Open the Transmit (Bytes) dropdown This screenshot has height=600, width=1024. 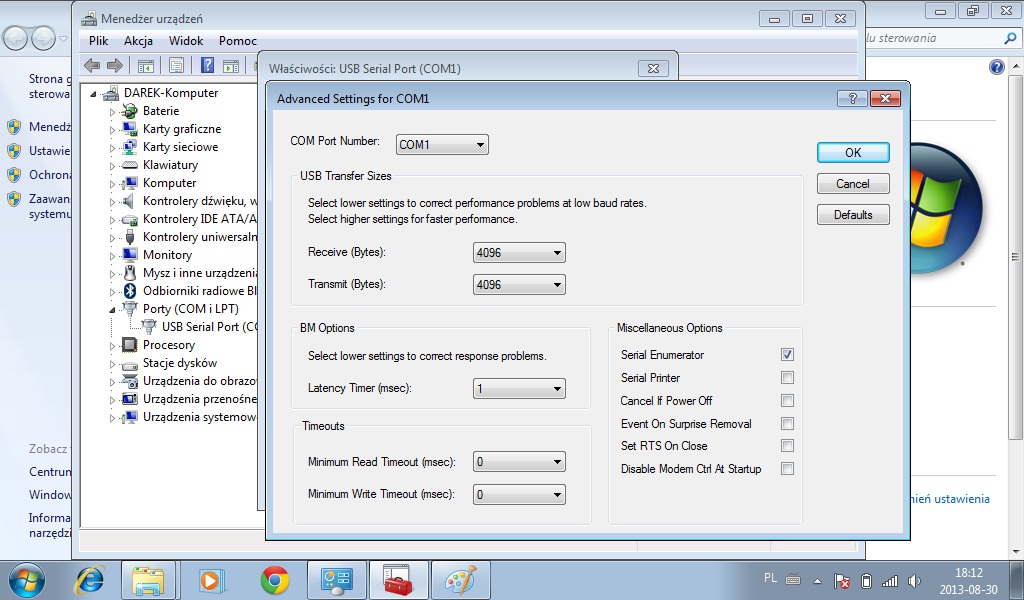click(x=519, y=285)
